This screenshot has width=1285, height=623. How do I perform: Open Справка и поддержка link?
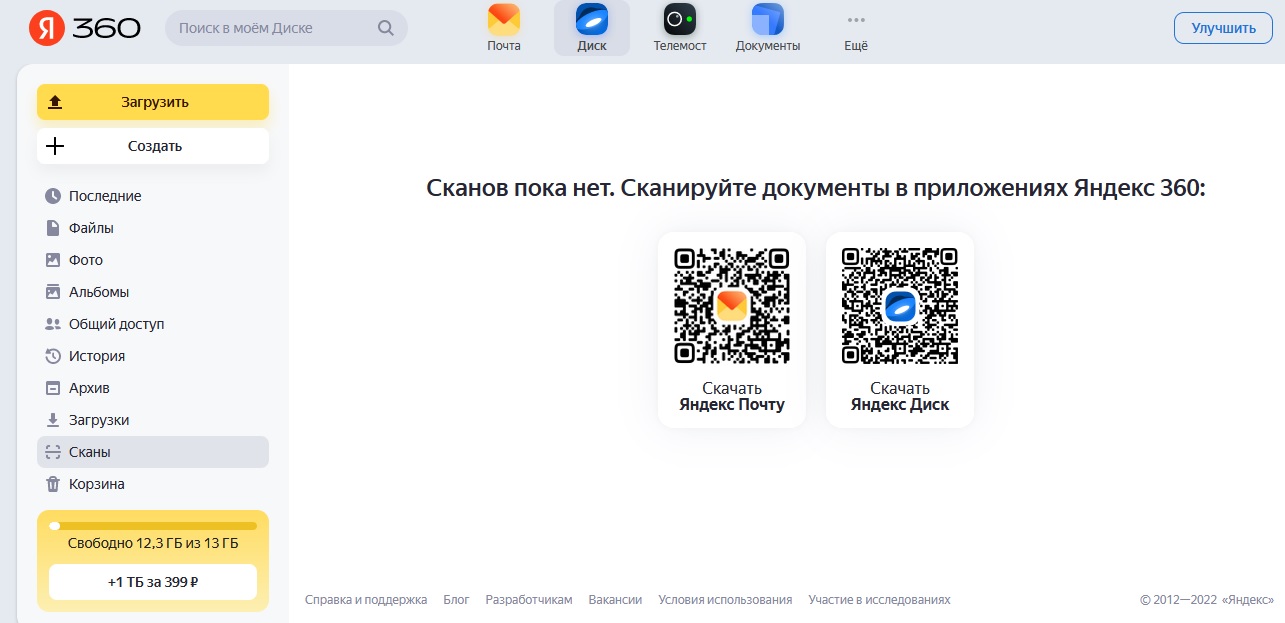pos(366,600)
